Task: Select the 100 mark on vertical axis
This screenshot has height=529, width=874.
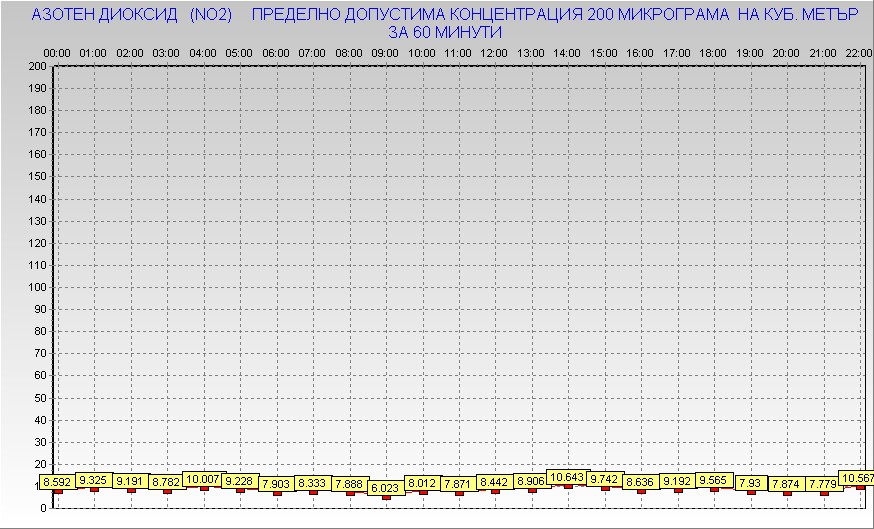Action: (x=37, y=287)
